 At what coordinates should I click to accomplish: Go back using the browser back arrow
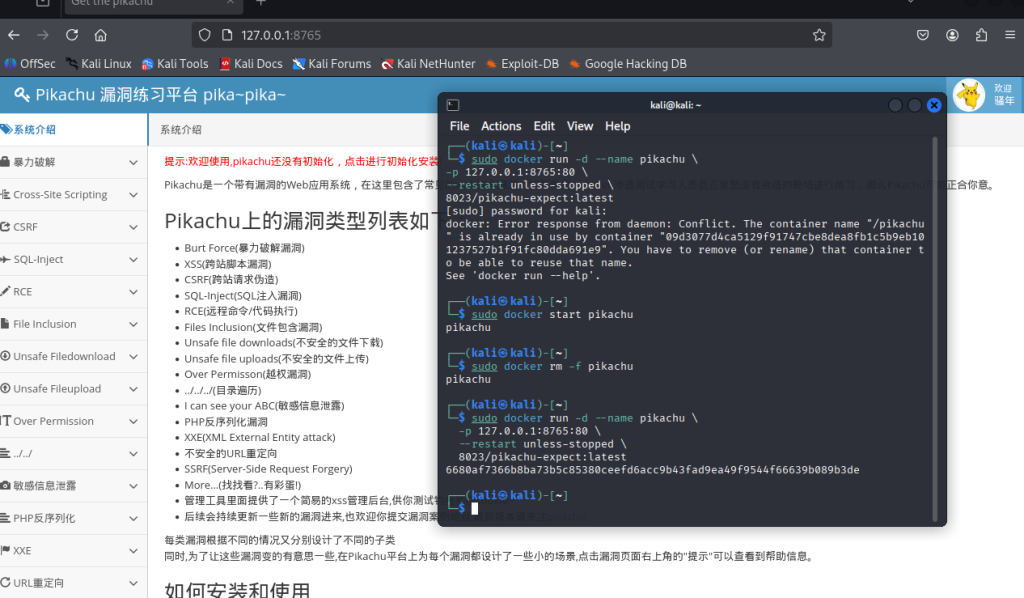[x=13, y=35]
